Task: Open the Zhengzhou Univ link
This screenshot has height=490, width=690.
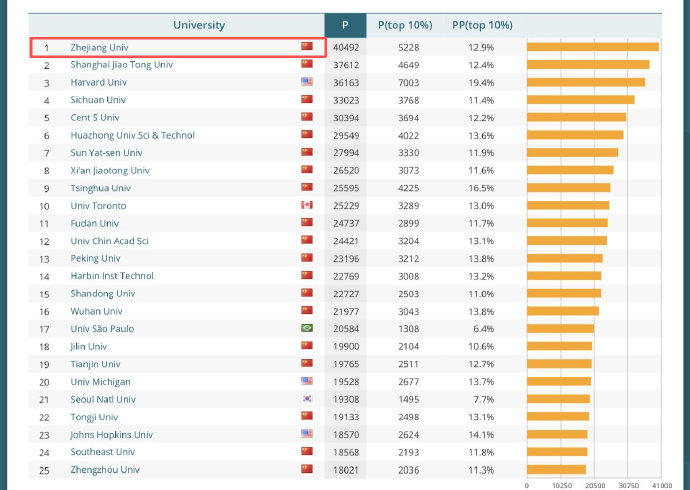Action: pos(102,469)
